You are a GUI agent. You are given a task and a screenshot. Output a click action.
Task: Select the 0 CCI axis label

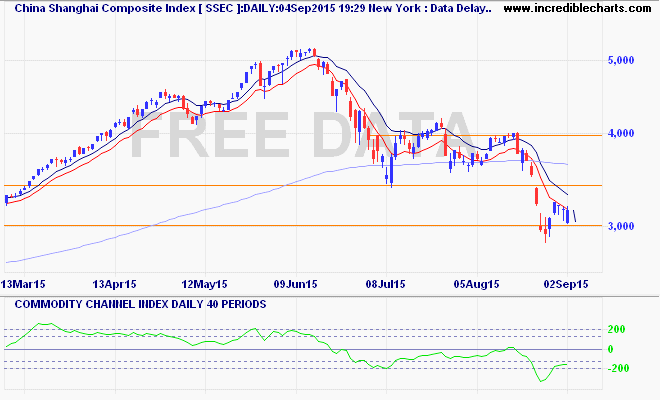tap(610, 349)
